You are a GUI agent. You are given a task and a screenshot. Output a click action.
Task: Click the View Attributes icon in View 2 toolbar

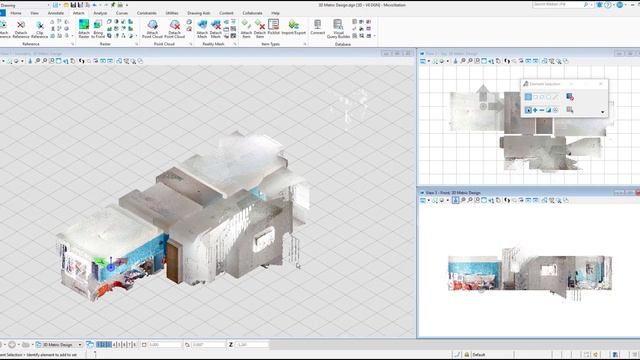(x=423, y=61)
